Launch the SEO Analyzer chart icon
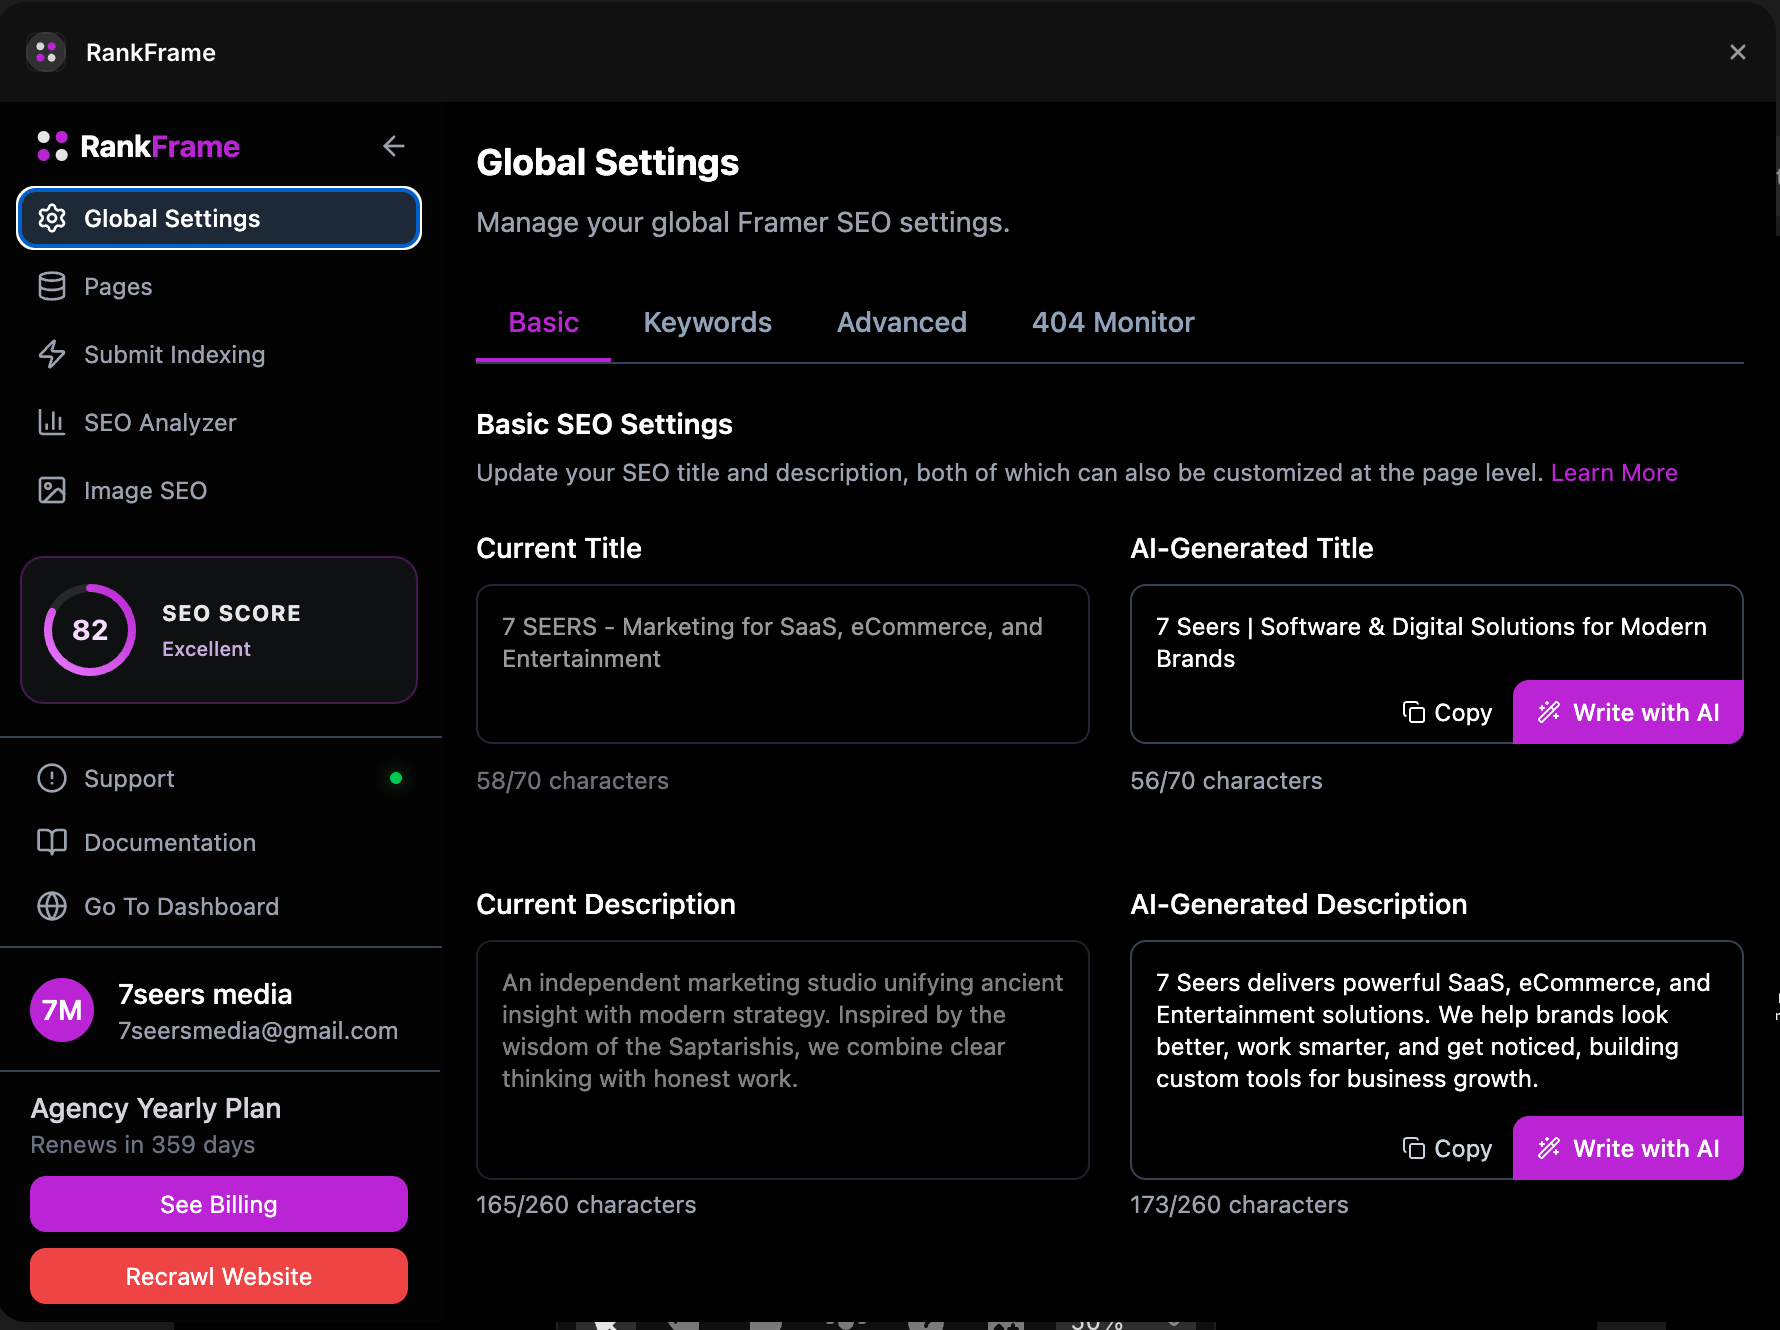 (x=51, y=422)
